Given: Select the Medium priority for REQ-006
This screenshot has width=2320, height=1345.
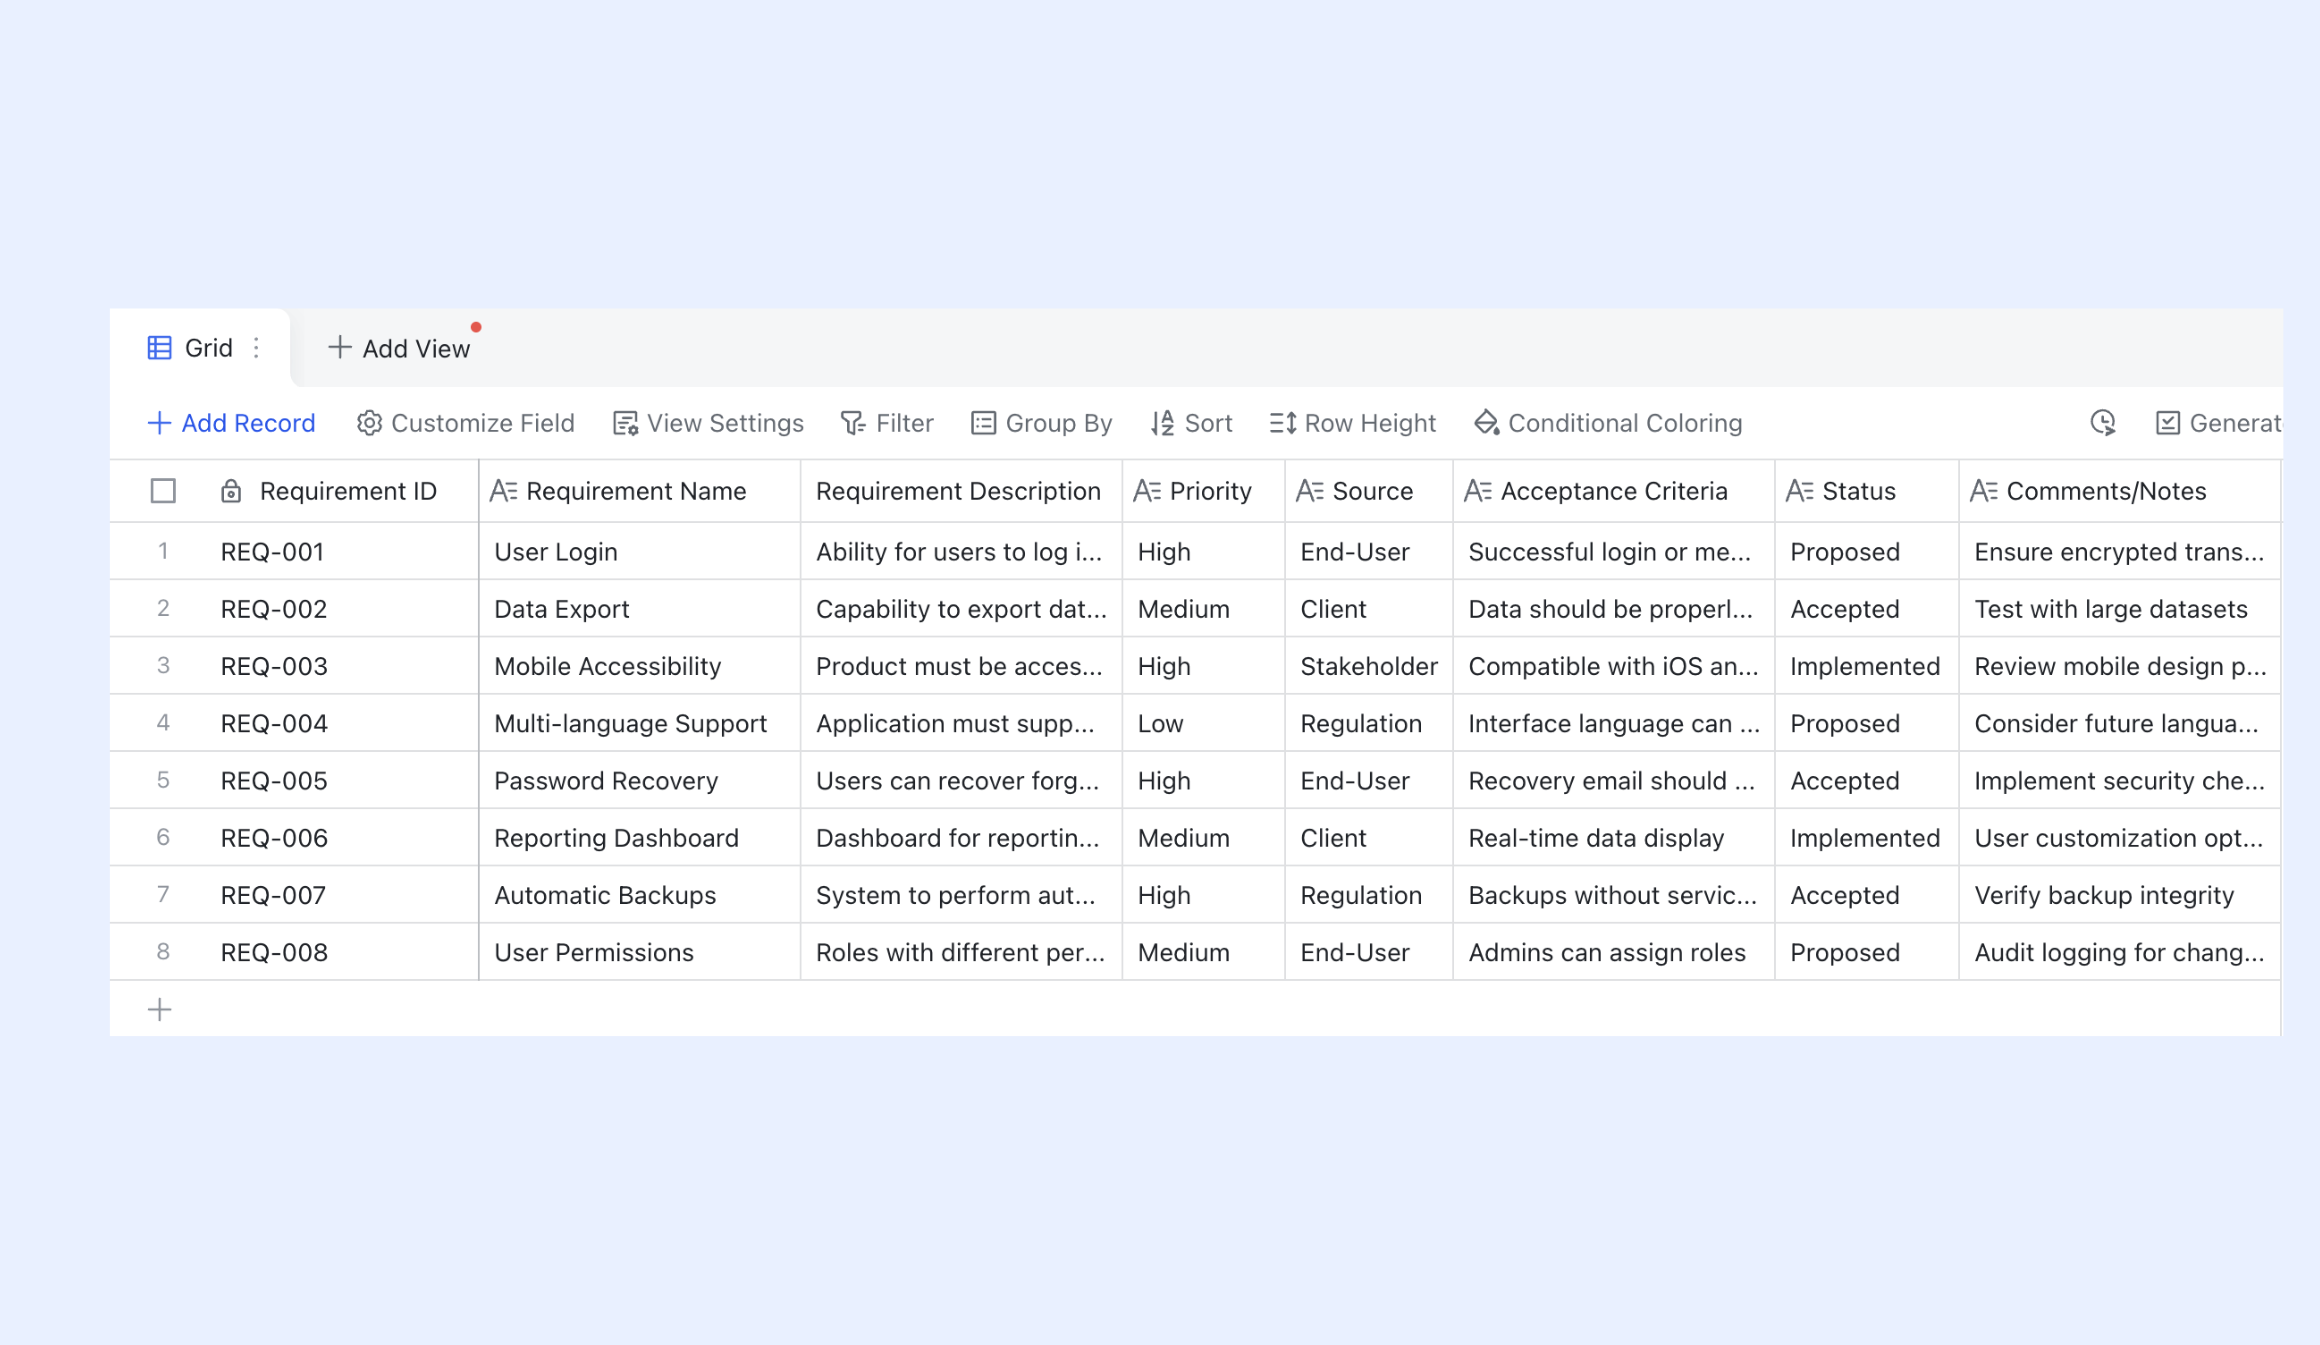Looking at the screenshot, I should click(1204, 838).
